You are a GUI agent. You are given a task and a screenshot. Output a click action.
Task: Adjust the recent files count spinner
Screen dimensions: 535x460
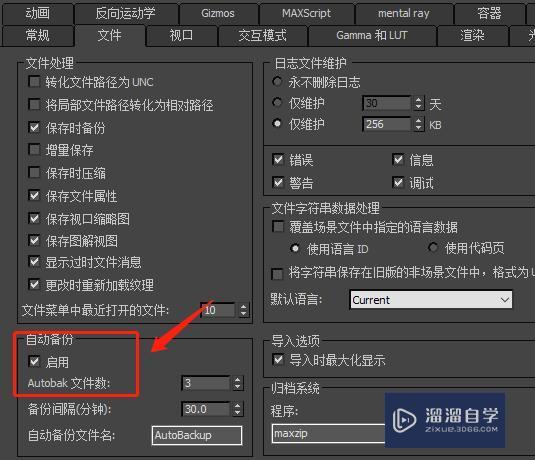pyautogui.click(x=243, y=310)
